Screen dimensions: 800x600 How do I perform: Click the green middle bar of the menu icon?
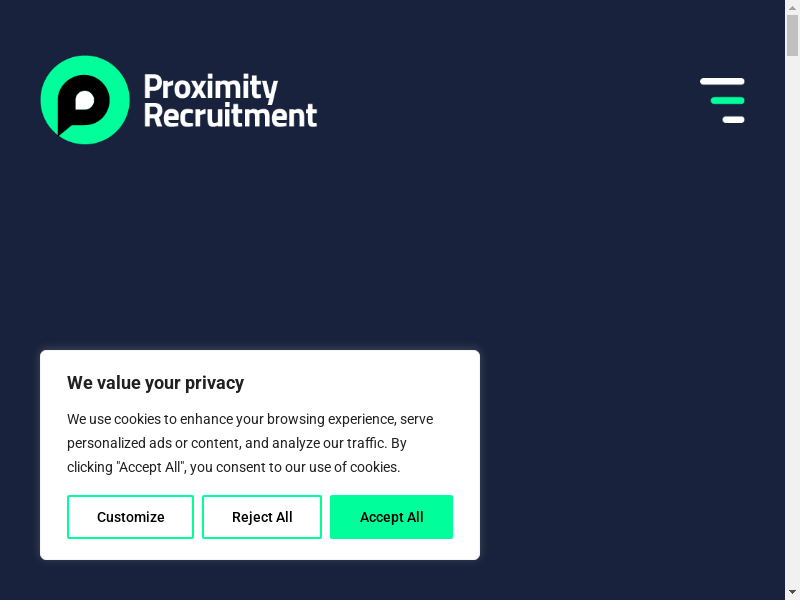tap(727, 100)
